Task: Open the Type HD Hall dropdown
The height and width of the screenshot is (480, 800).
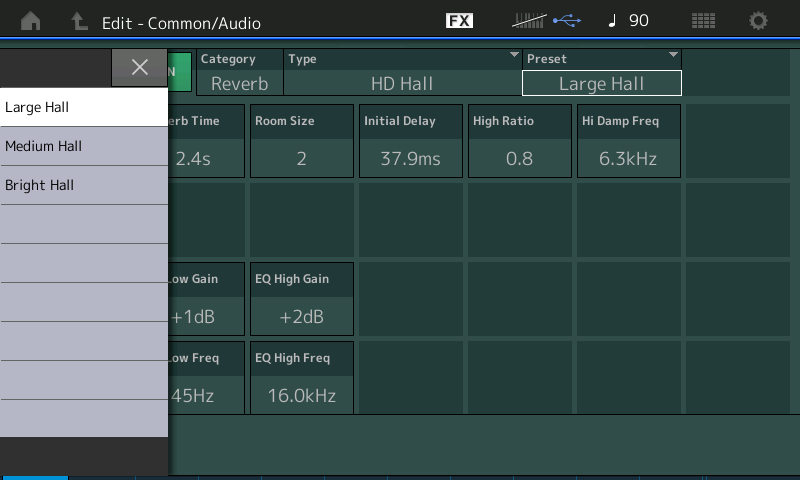Action: click(402, 72)
